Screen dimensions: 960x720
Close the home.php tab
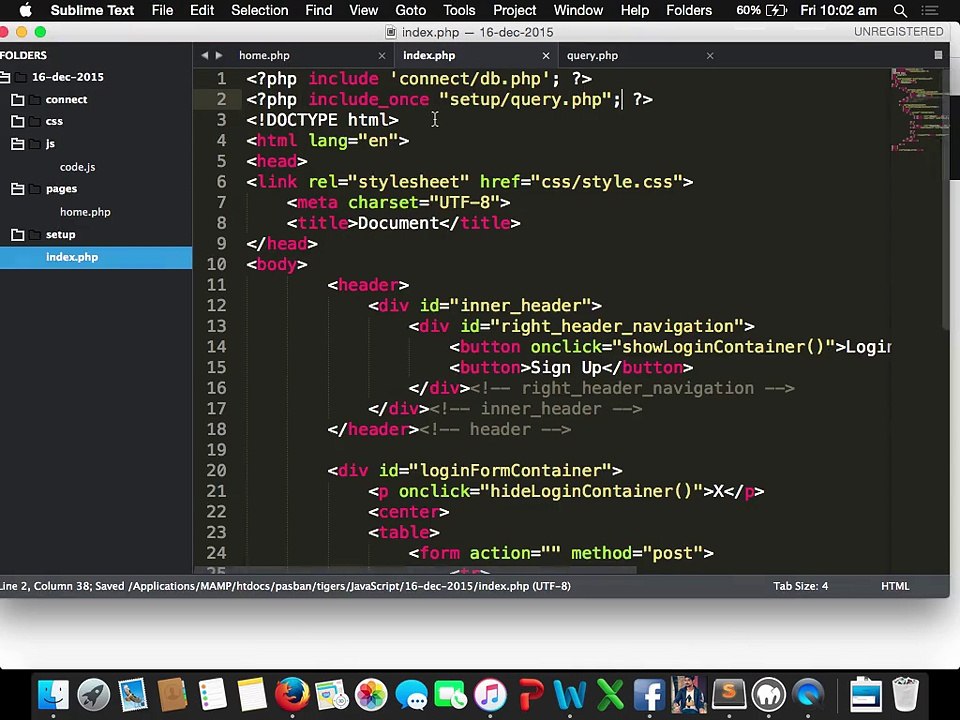tap(382, 56)
